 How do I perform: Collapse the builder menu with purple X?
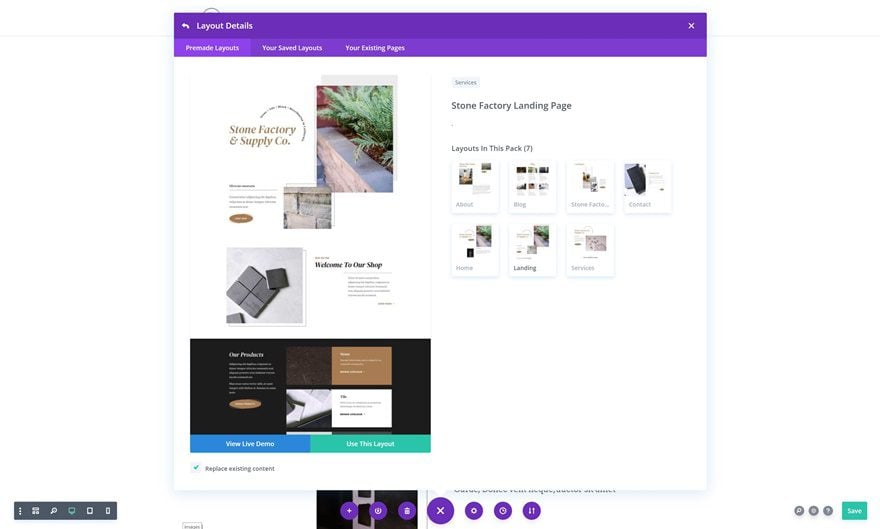click(441, 510)
